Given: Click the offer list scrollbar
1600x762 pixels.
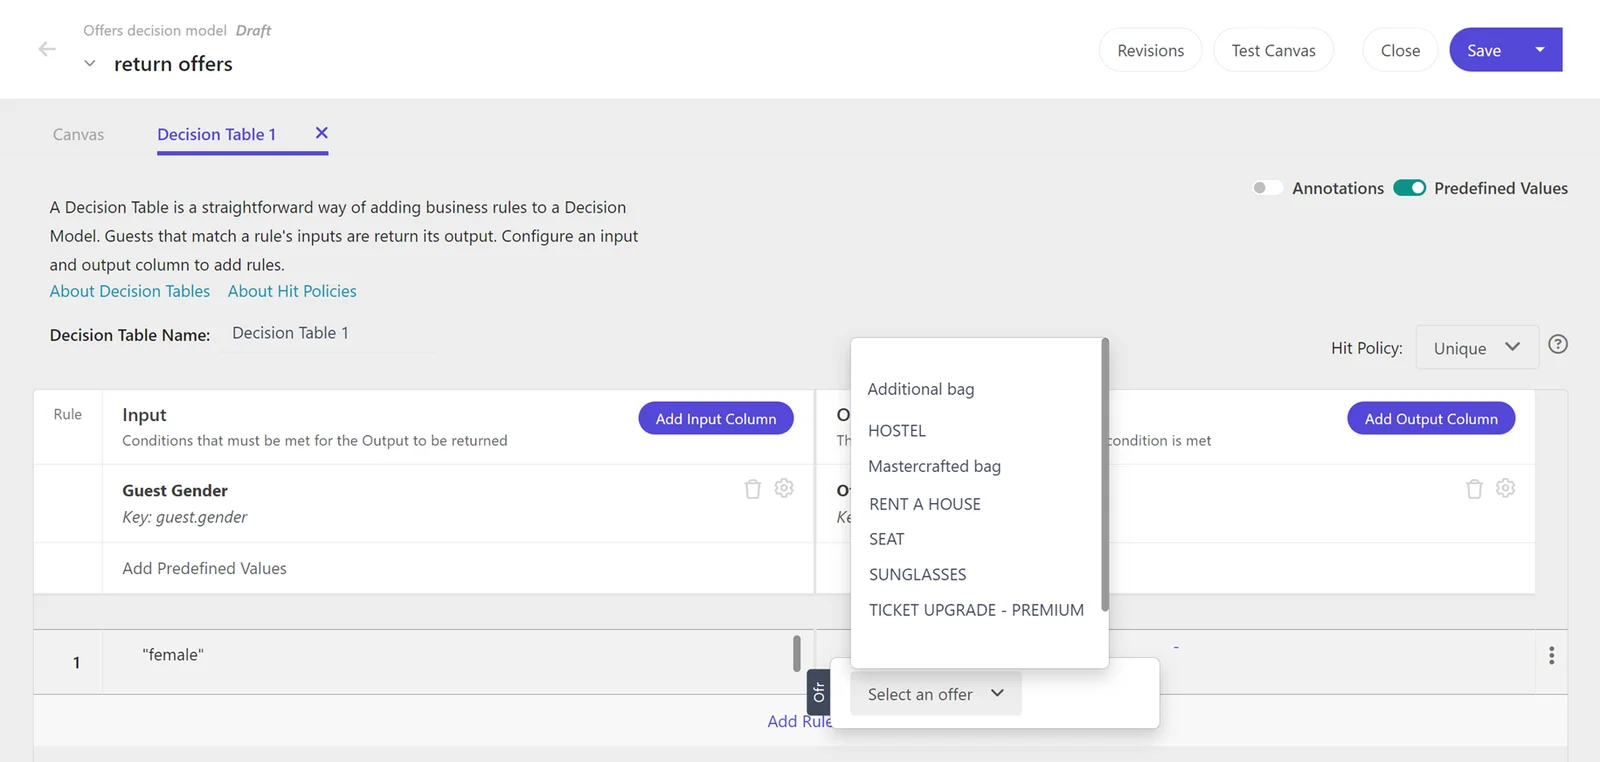Looking at the screenshot, I should [1105, 475].
